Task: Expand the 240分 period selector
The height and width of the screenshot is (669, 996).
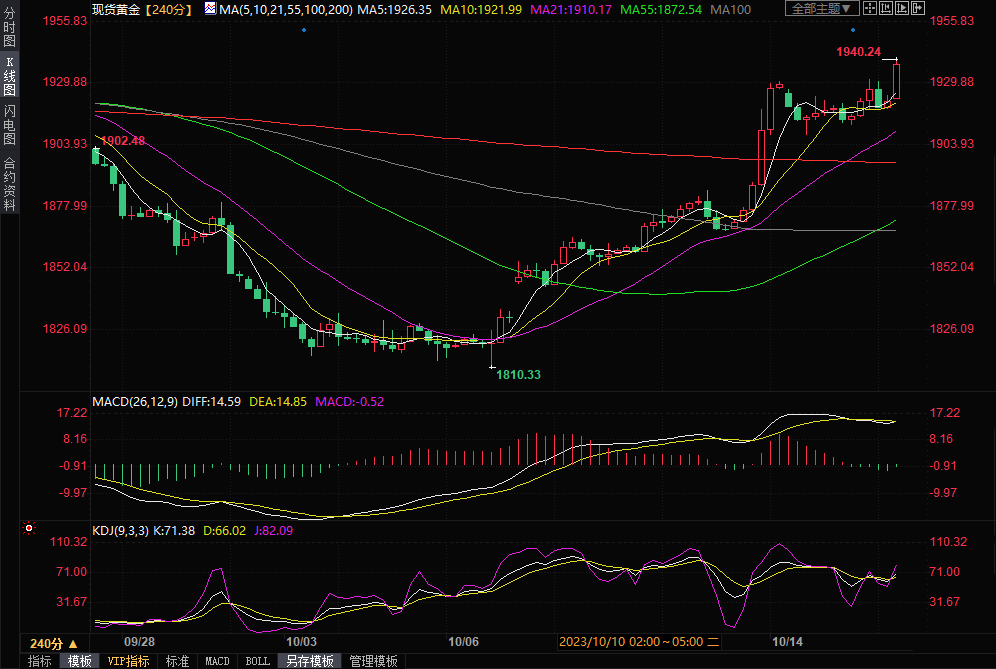Action: pyautogui.click(x=52, y=643)
